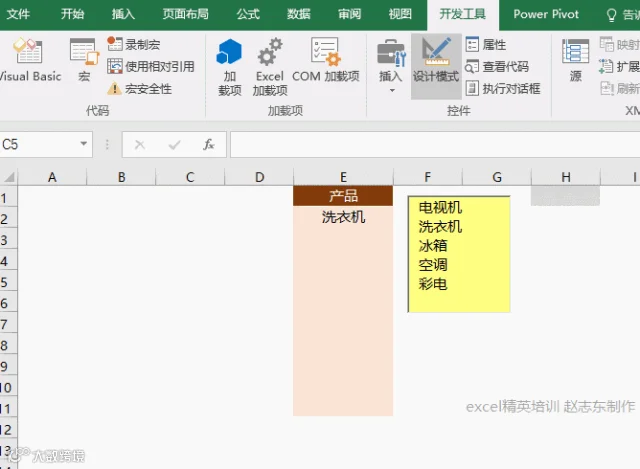This screenshot has height=469, width=640.
Task: Open 宏安全性 macro security settings
Action: point(139,88)
